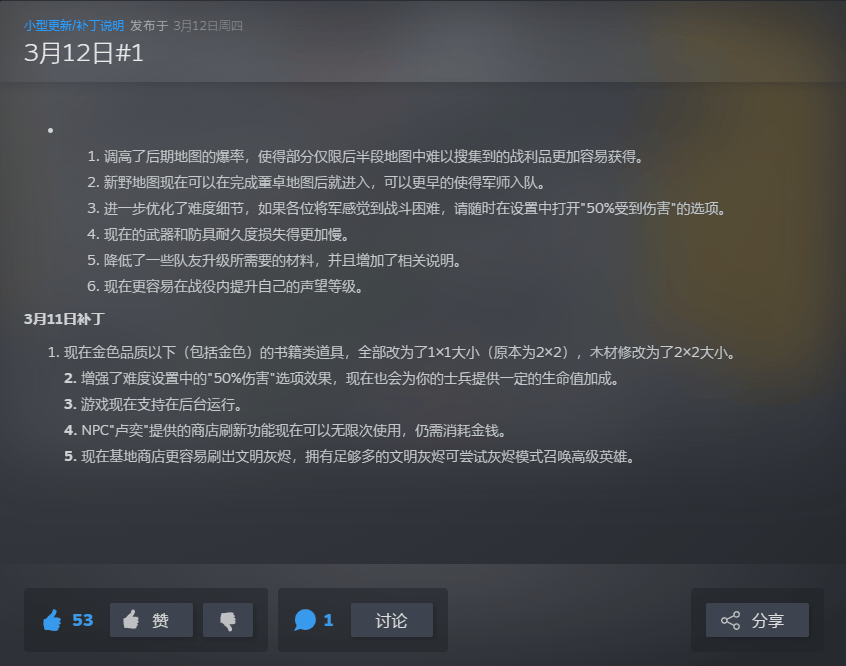
Task: Click the 赞 label to upvote
Action: 160,621
